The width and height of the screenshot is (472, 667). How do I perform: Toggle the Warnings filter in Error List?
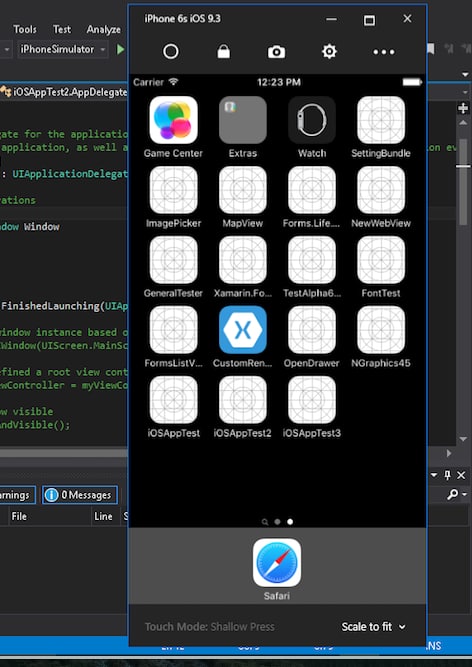tap(17, 495)
